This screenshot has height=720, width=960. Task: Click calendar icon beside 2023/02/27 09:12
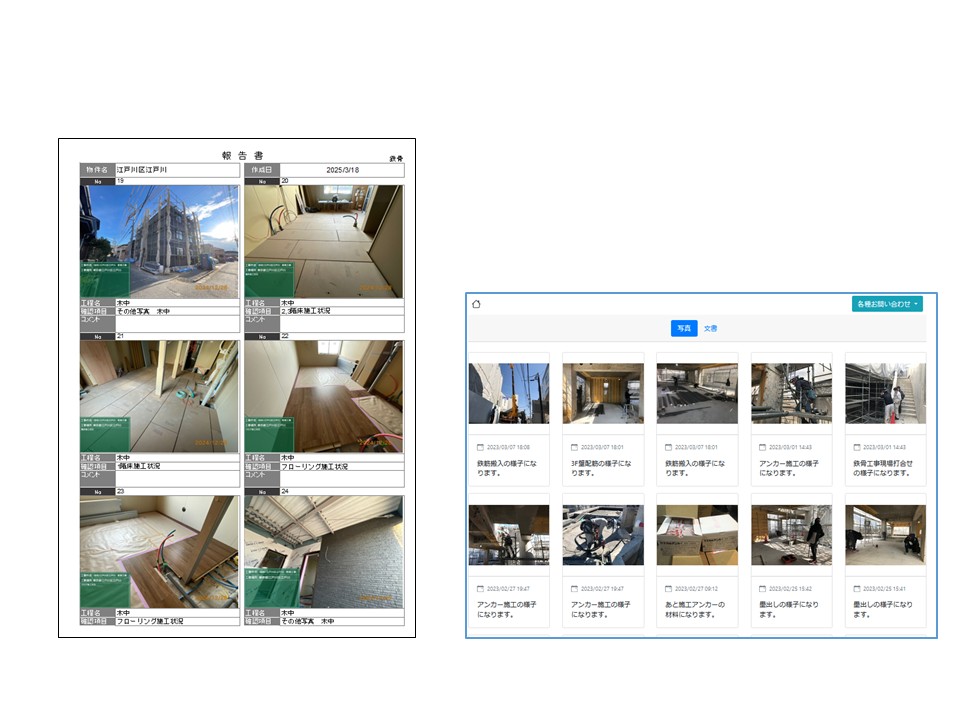click(669, 589)
